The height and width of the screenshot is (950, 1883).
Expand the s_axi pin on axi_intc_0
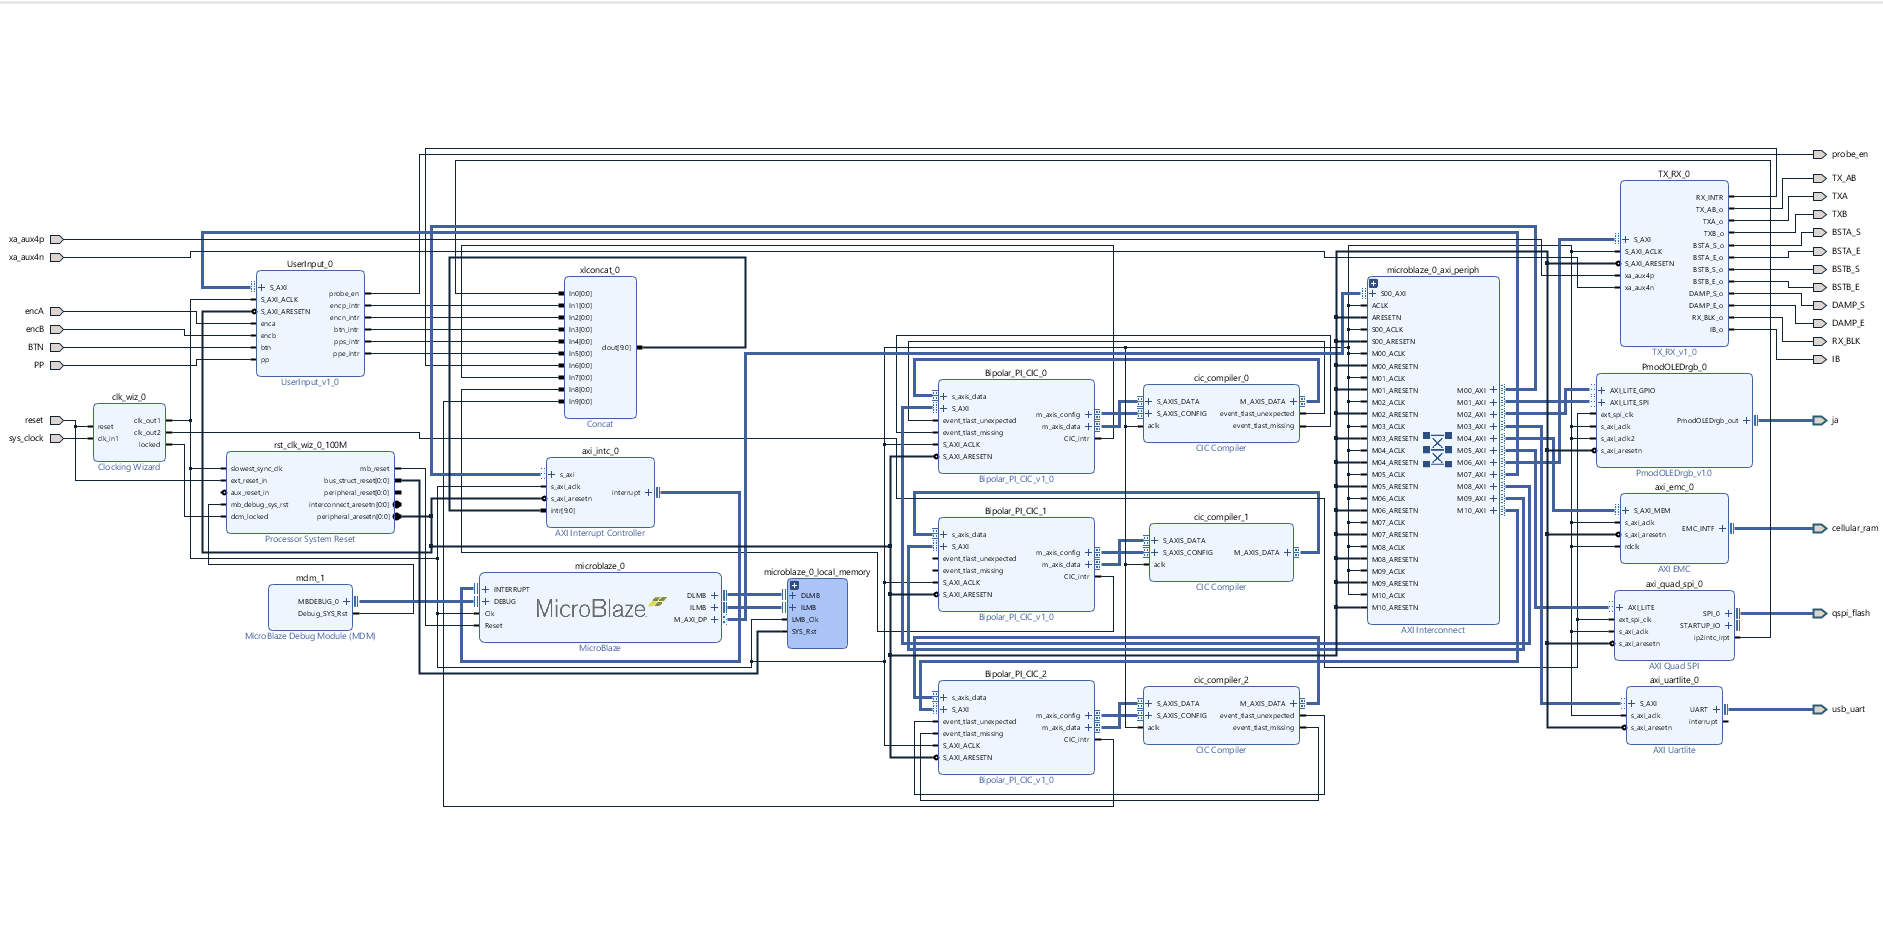click(x=552, y=475)
